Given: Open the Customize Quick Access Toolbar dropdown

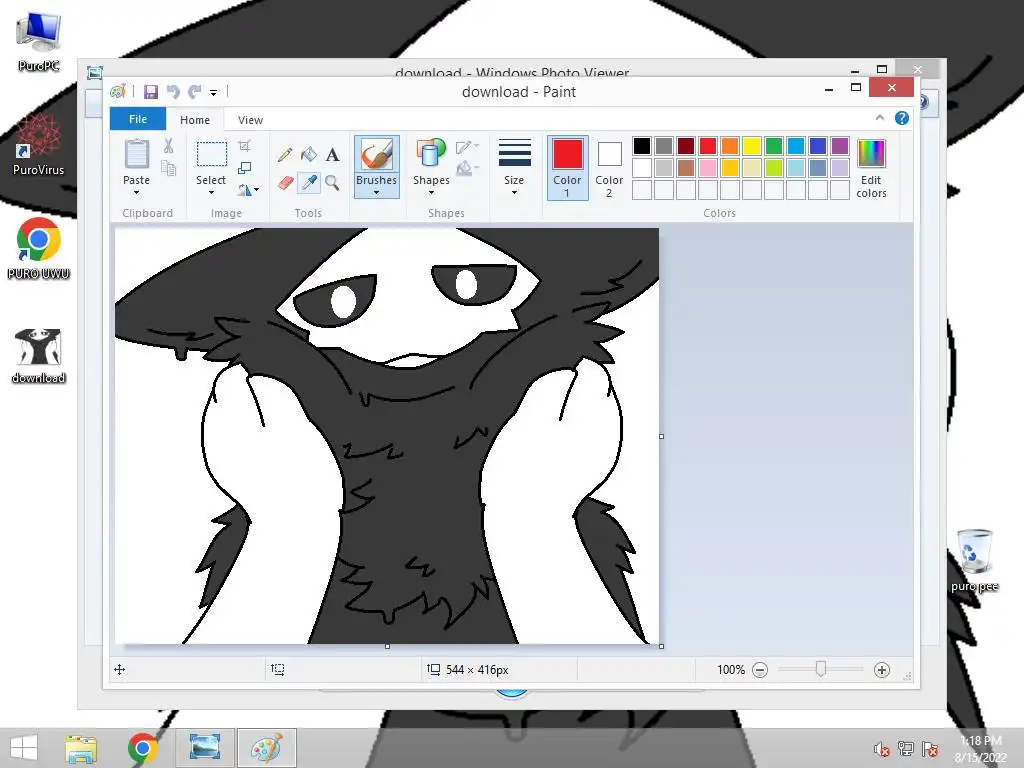Looking at the screenshot, I should (214, 93).
